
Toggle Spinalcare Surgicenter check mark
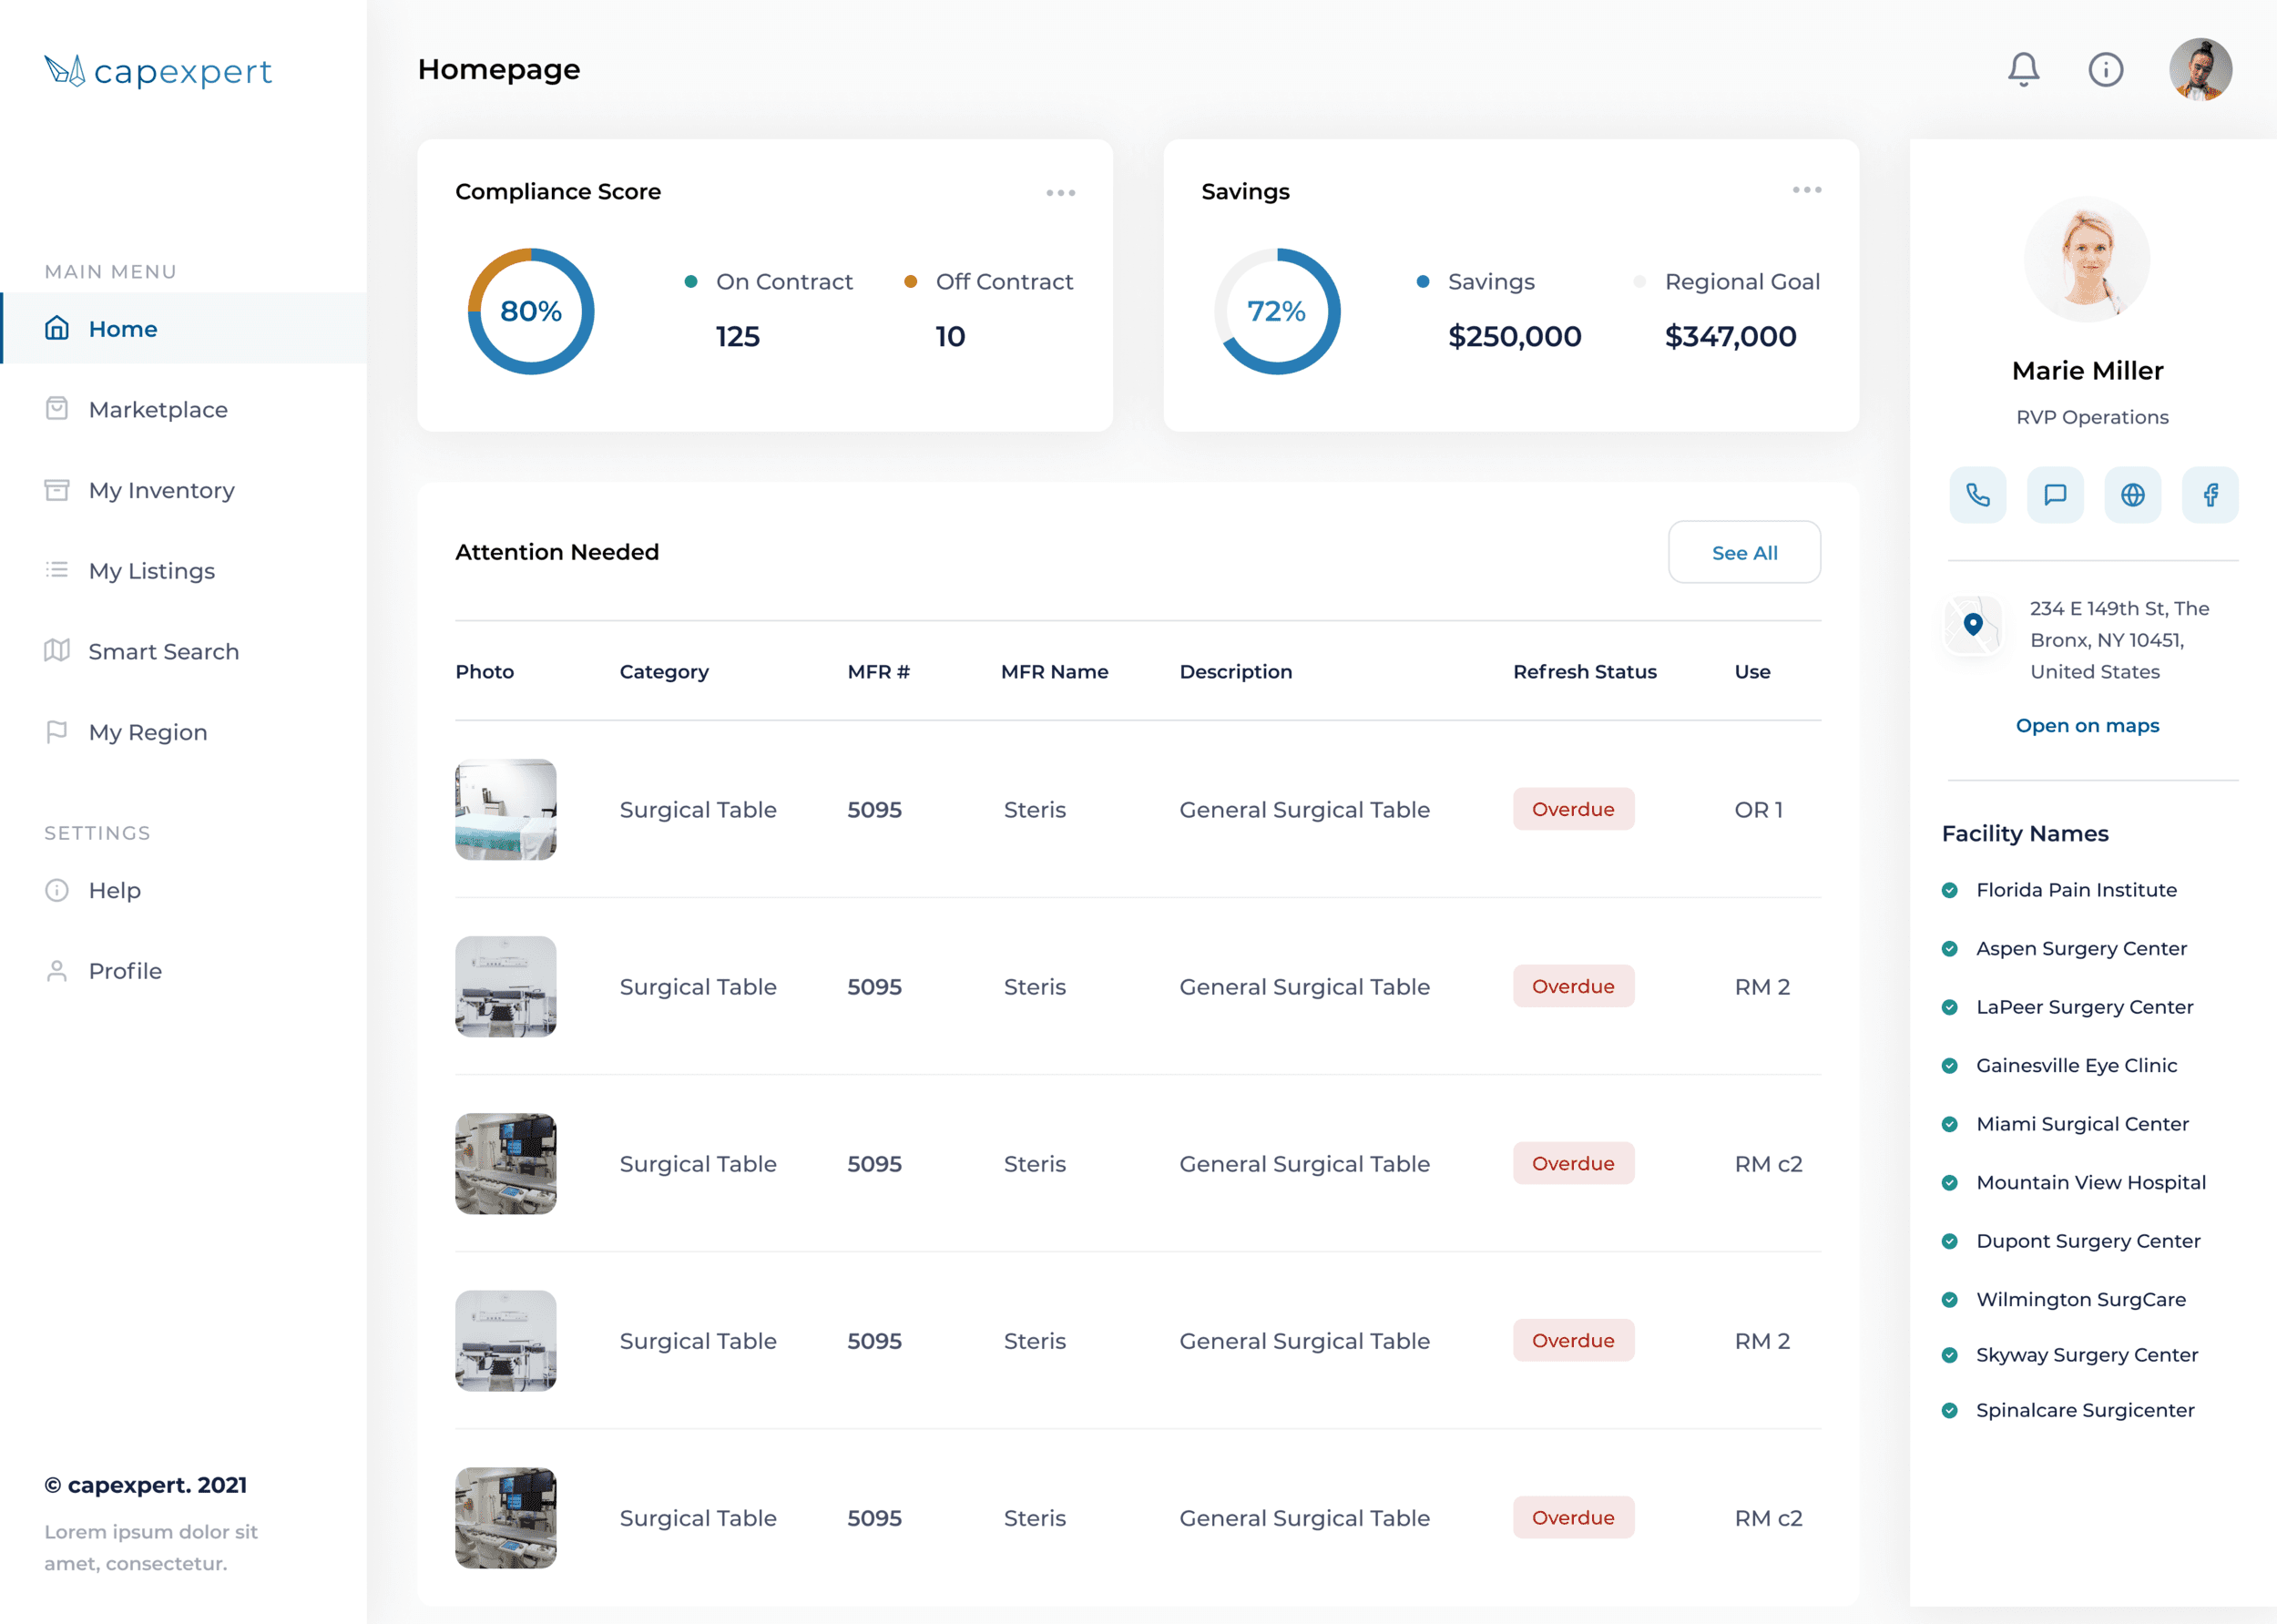(x=1949, y=1410)
